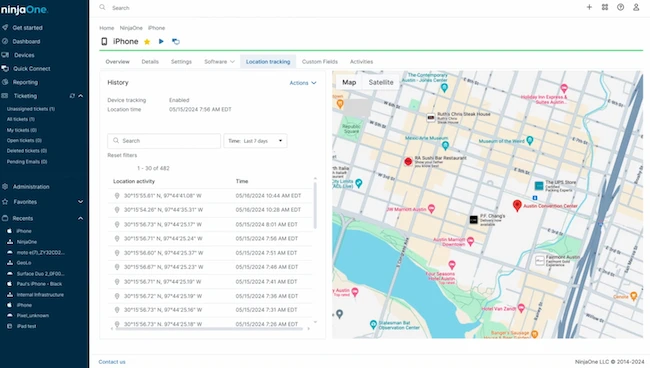650x368 pixels.
Task: Click the JW Marriott Austin hotel marker
Action: click(431, 209)
